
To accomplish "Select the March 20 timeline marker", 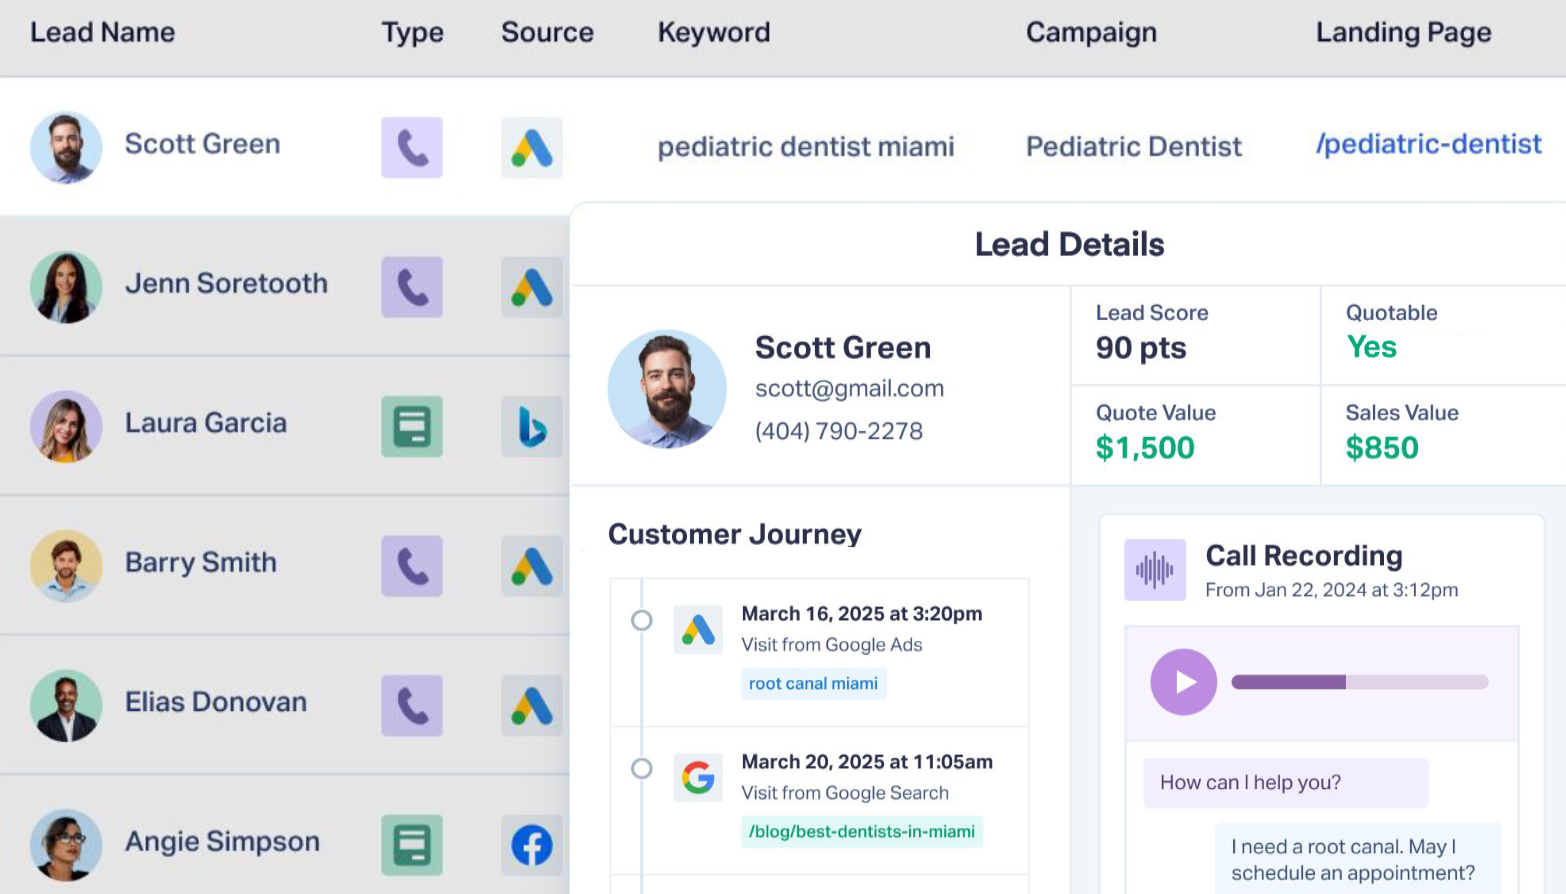I will coord(642,768).
